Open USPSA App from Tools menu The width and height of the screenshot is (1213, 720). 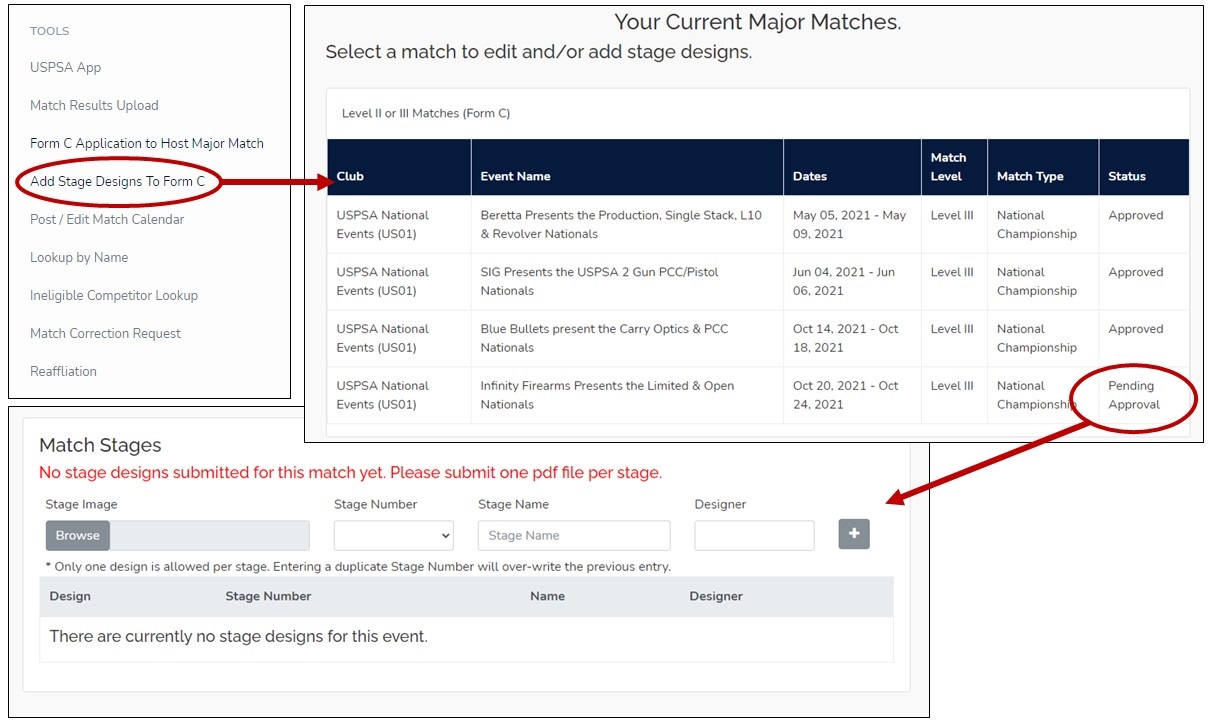click(65, 67)
